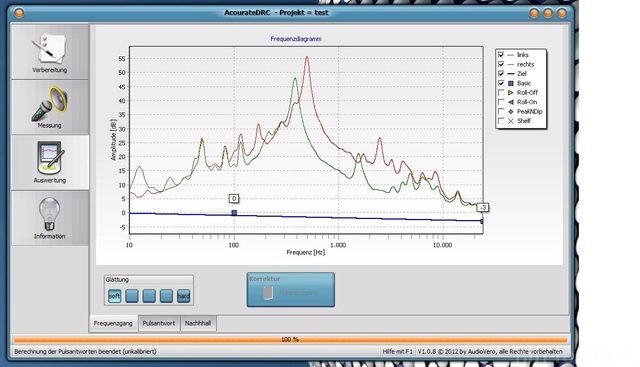Open the Information lightbulb section
This screenshot has height=367, width=640.
(x=50, y=218)
